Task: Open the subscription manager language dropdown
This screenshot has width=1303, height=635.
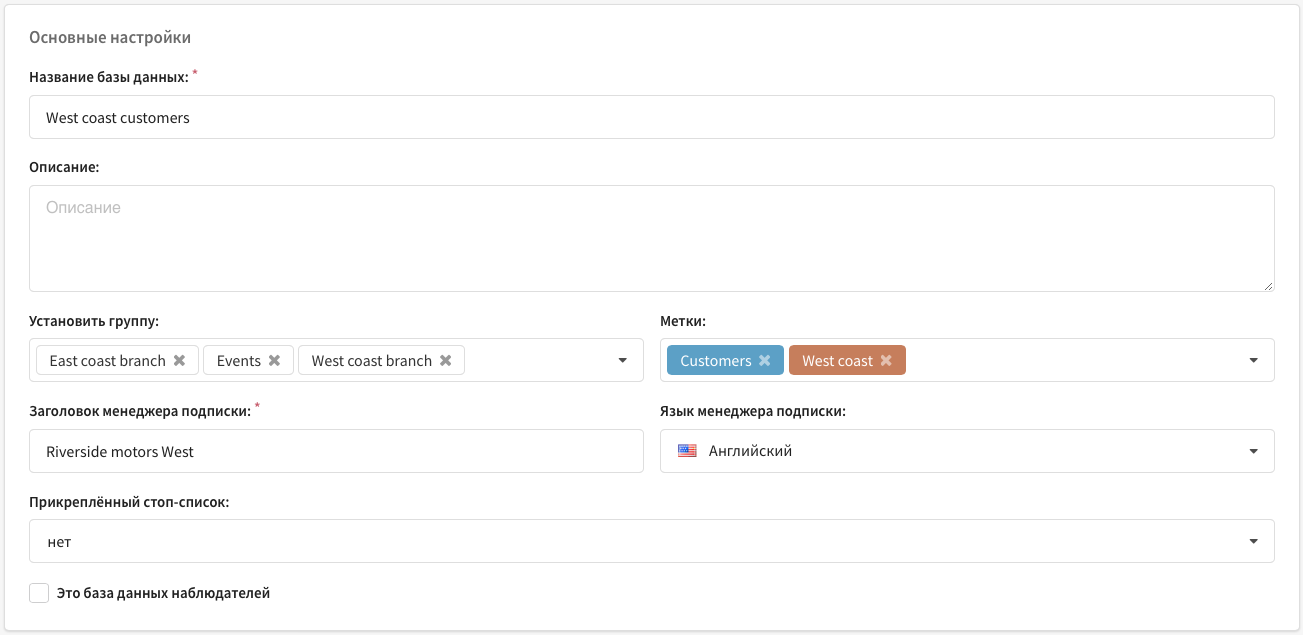Action: (x=967, y=451)
